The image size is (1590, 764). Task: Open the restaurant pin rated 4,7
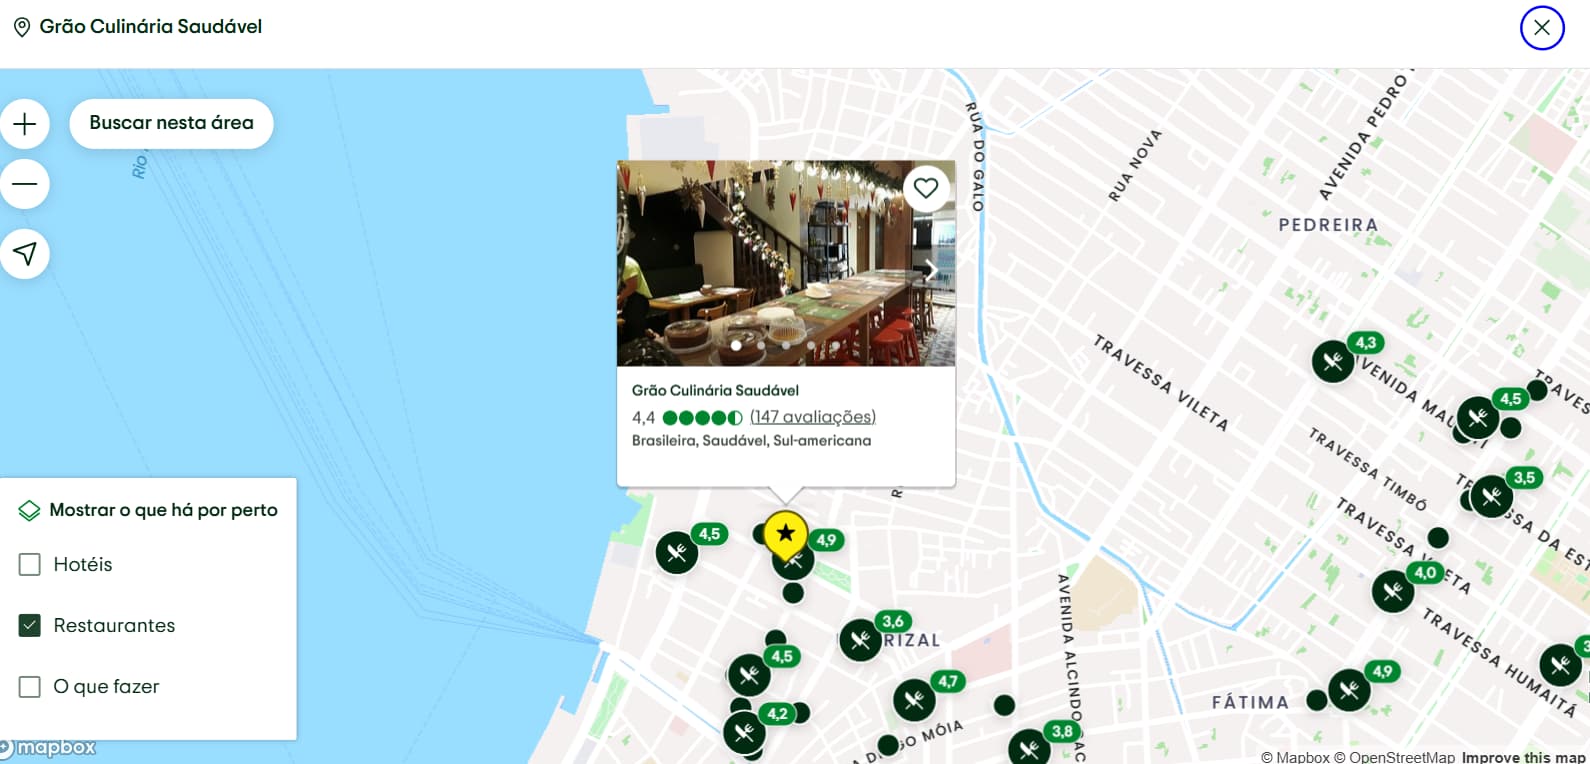[x=914, y=700]
